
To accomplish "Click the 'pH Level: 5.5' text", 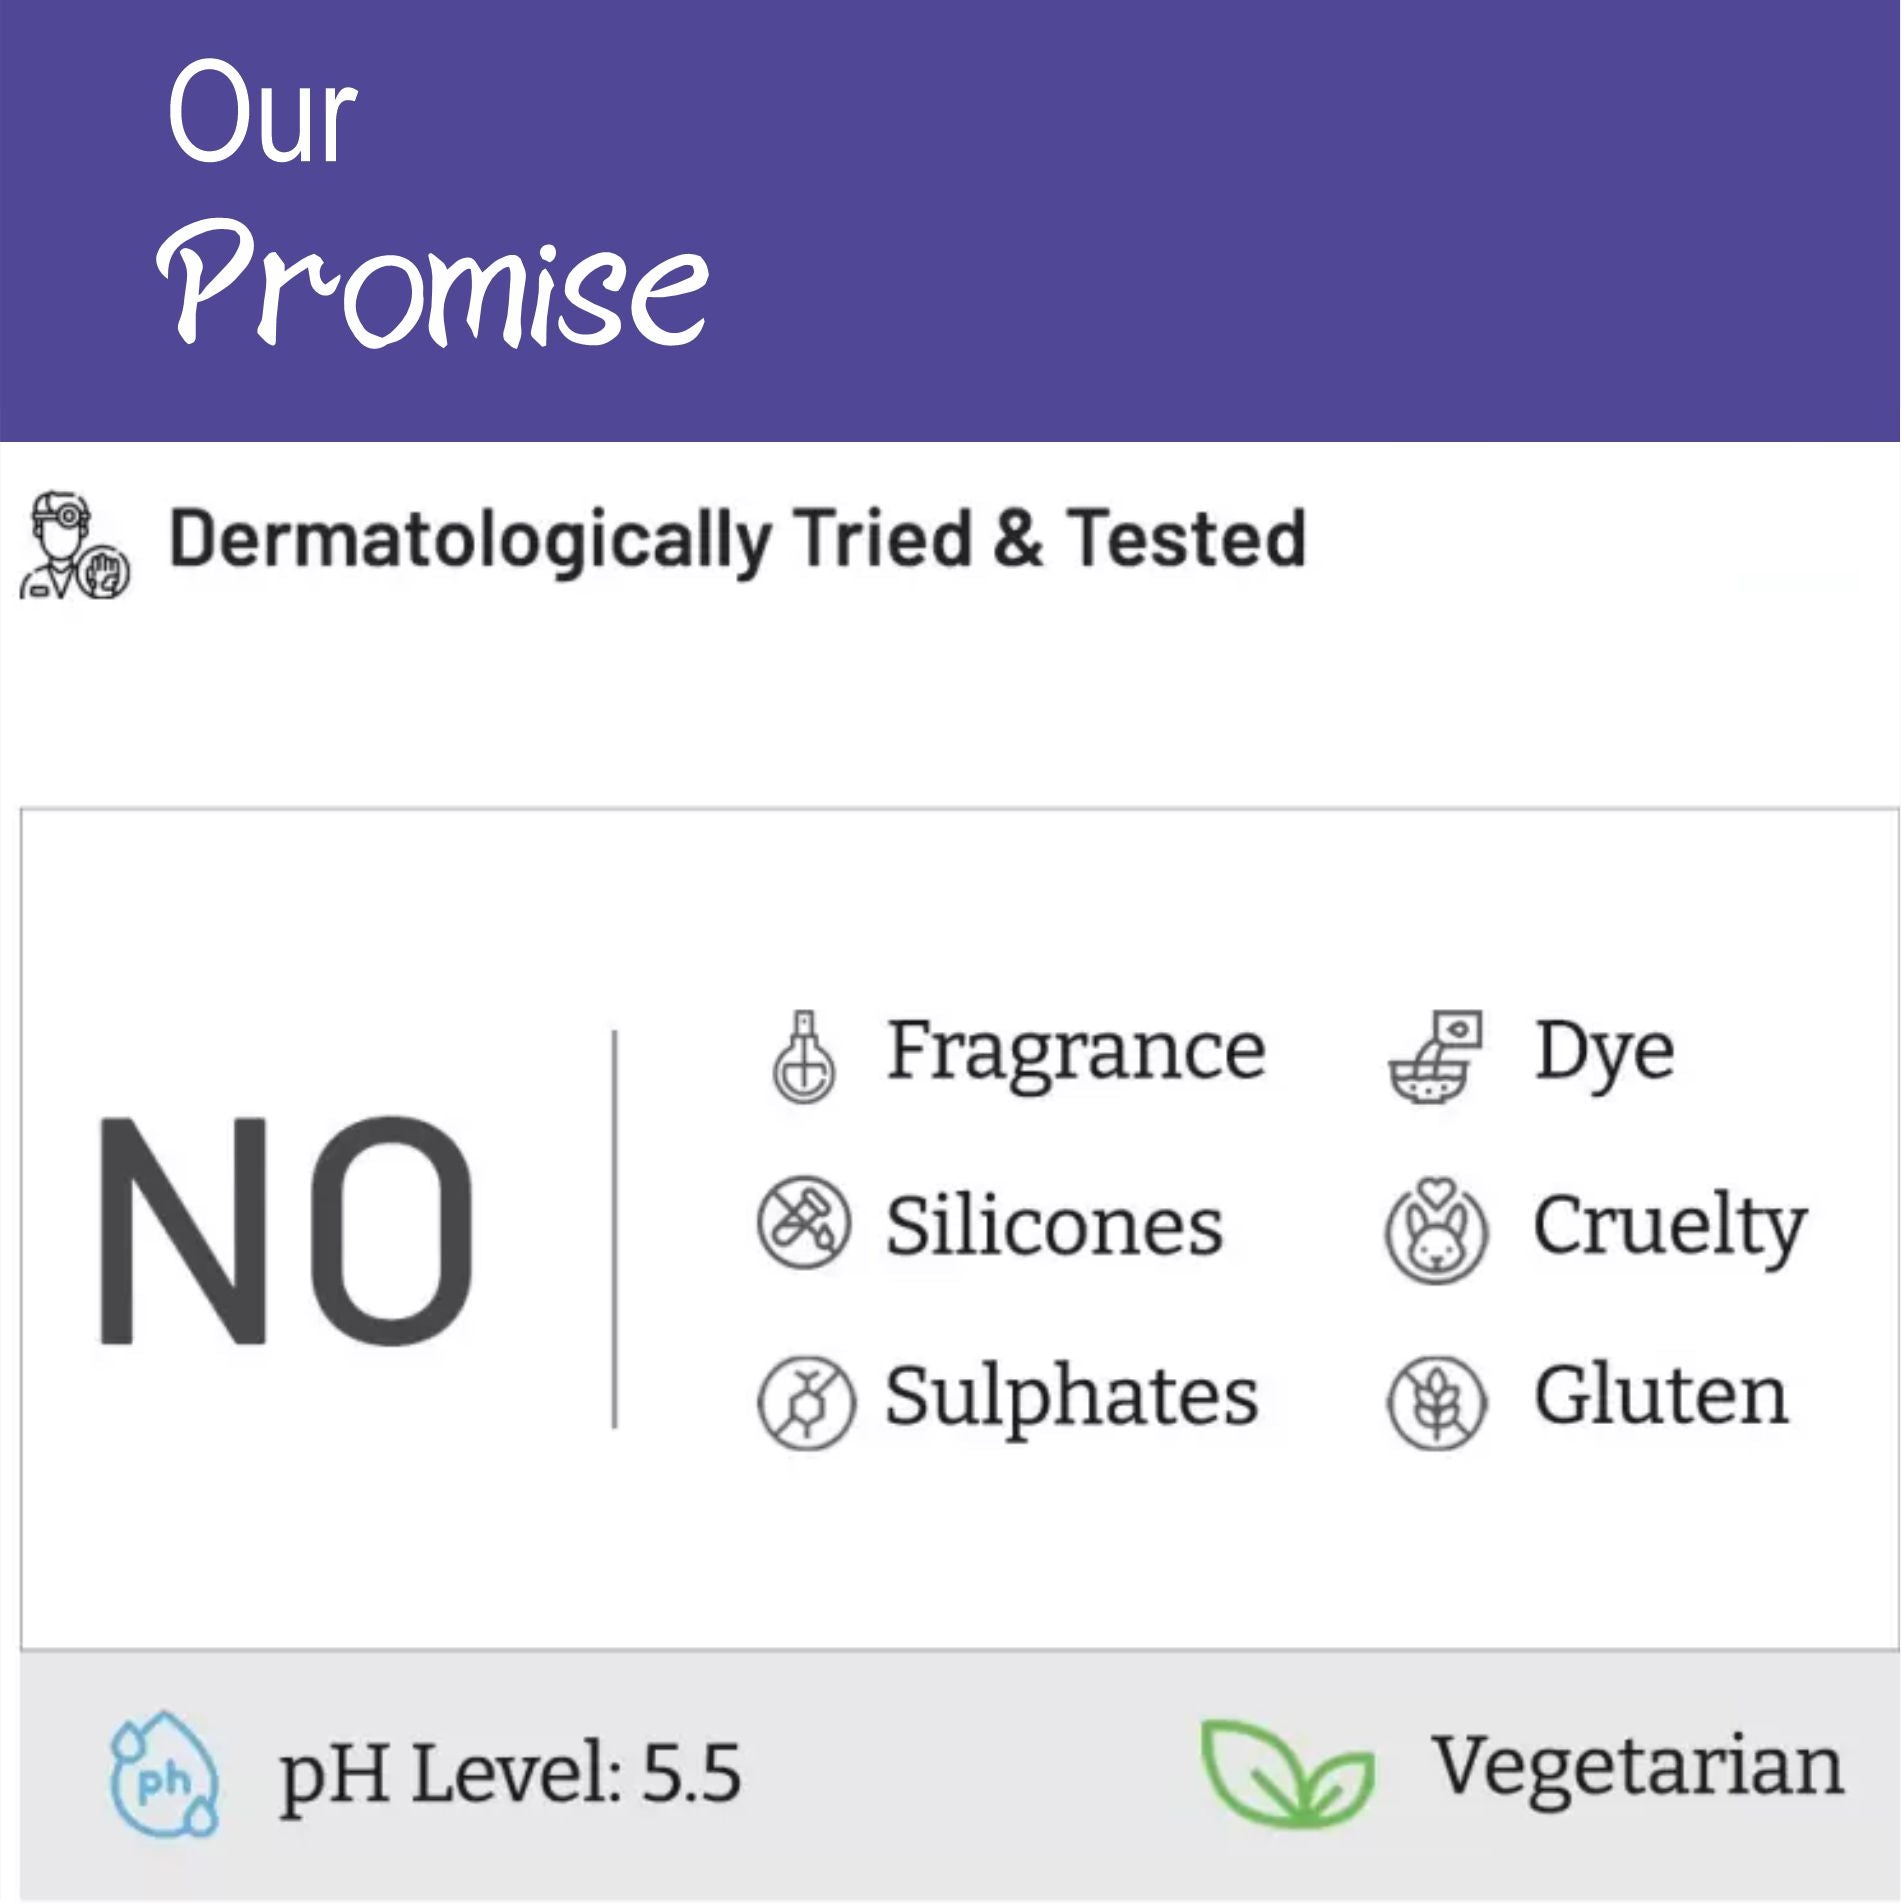I will [510, 1774].
